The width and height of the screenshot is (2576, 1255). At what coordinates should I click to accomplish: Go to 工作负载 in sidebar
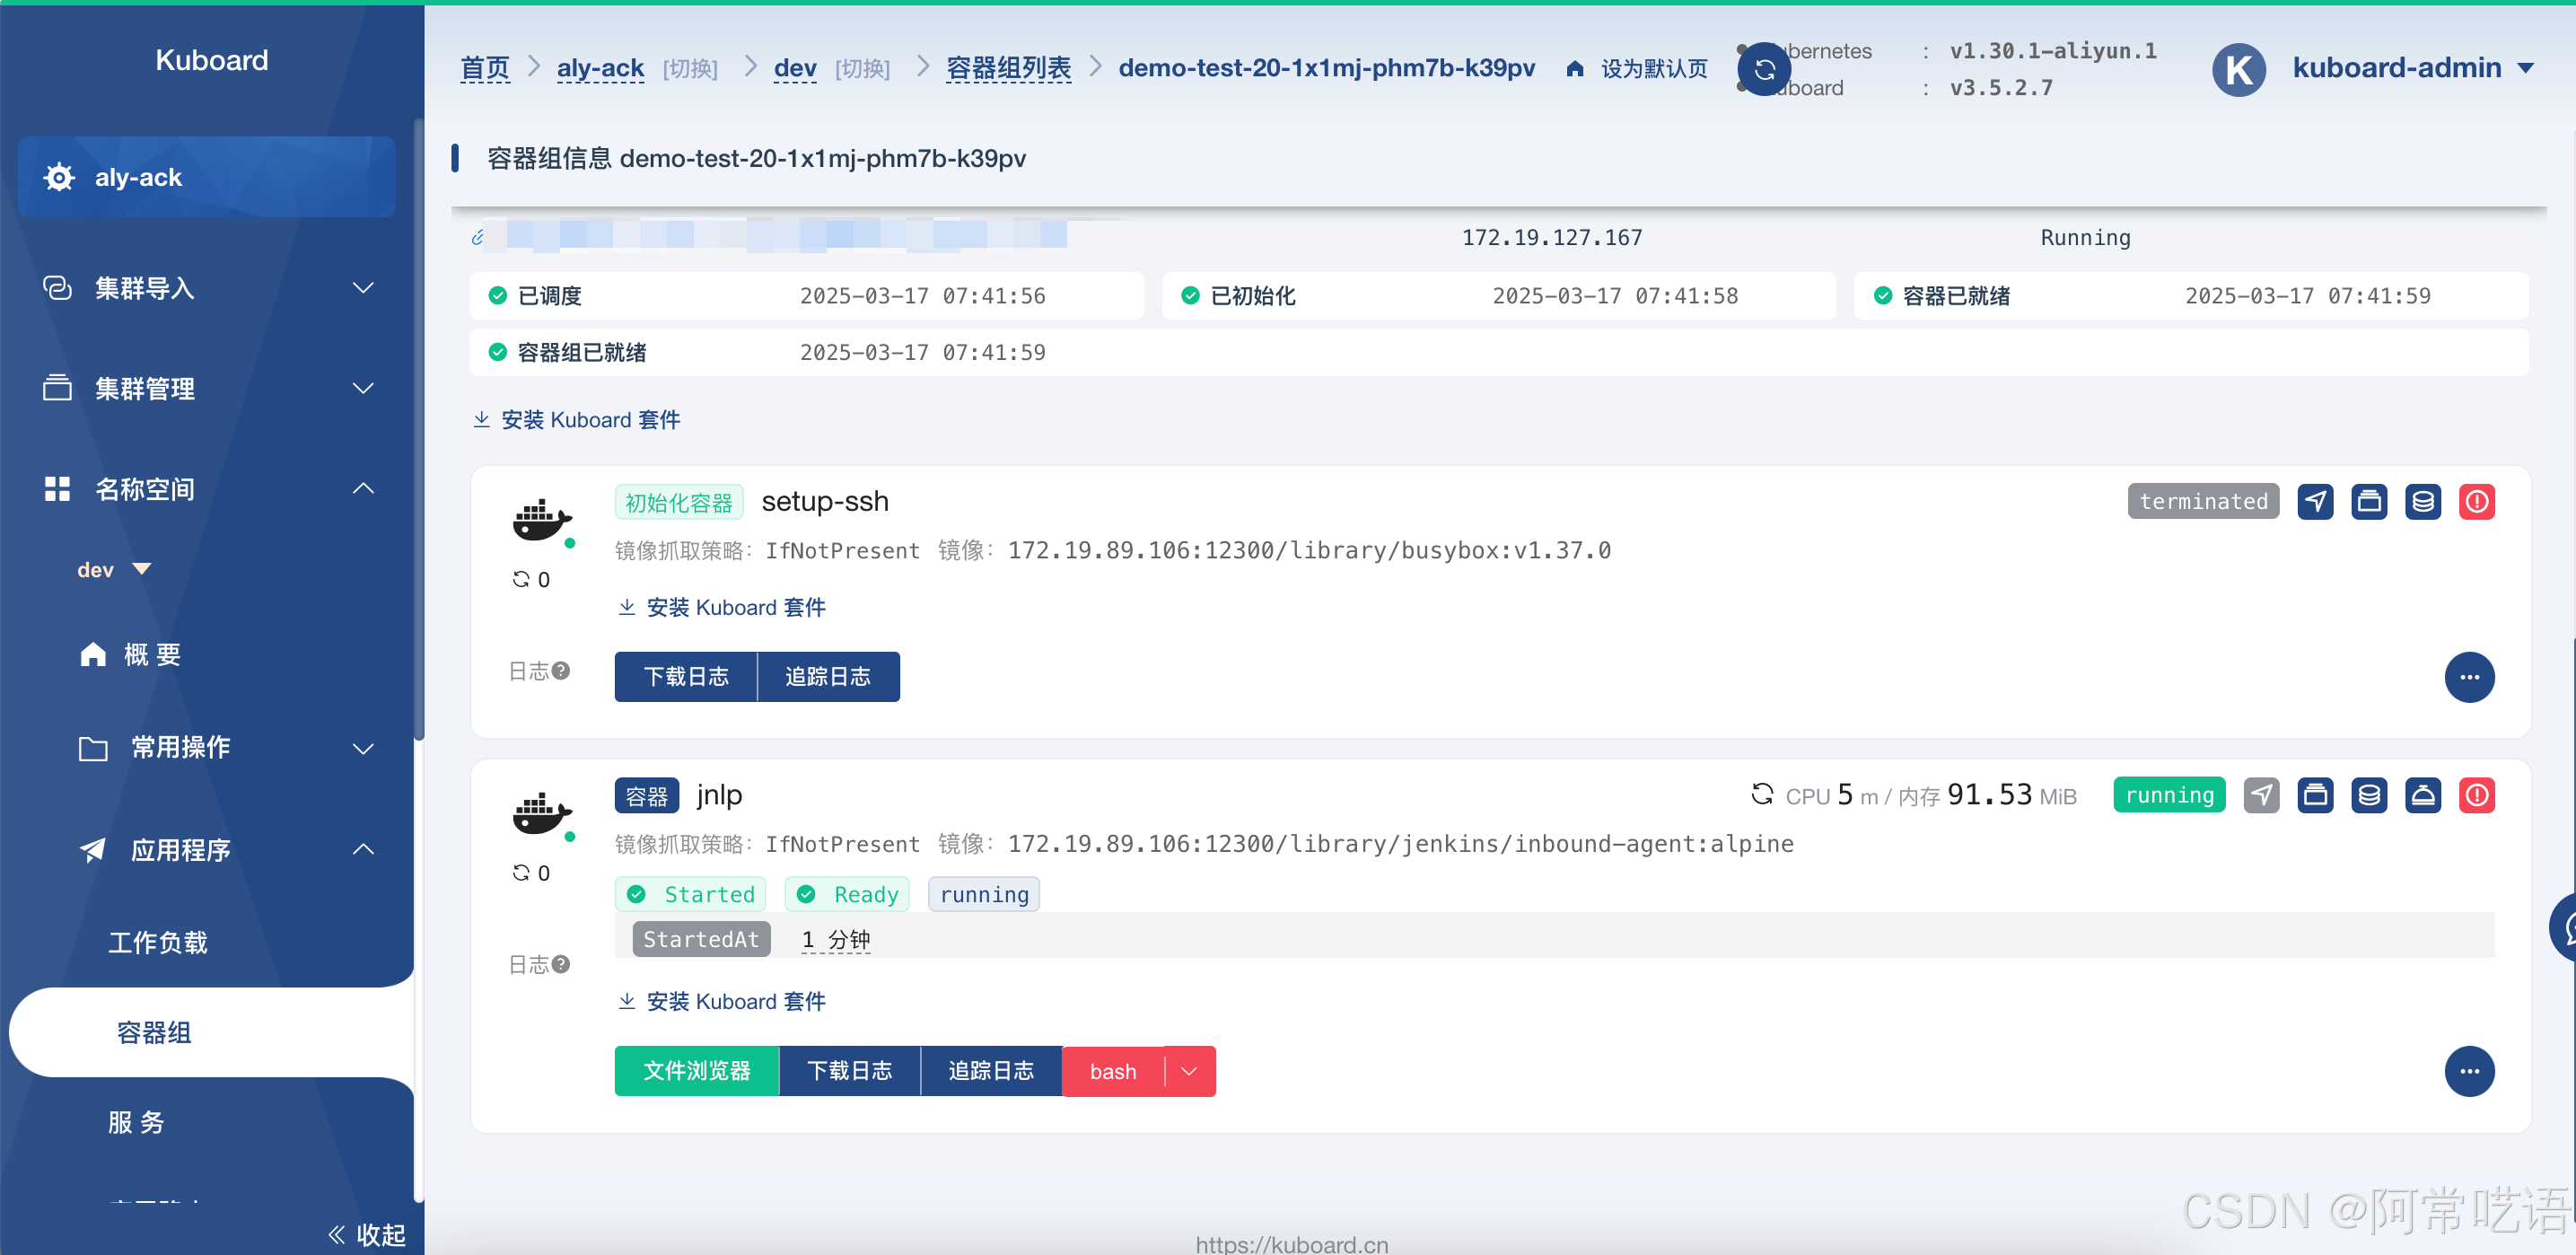point(158,942)
